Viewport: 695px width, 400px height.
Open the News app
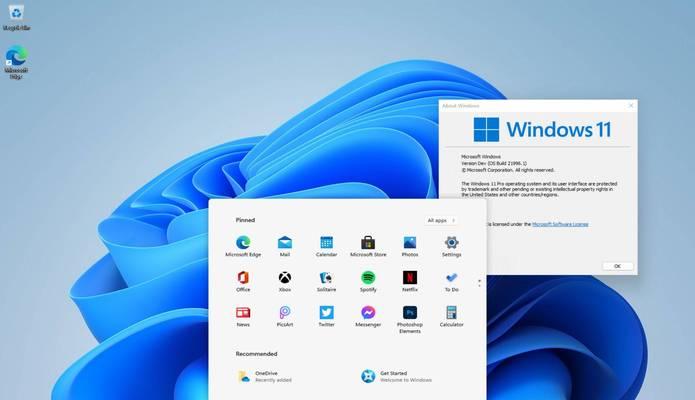243,316
